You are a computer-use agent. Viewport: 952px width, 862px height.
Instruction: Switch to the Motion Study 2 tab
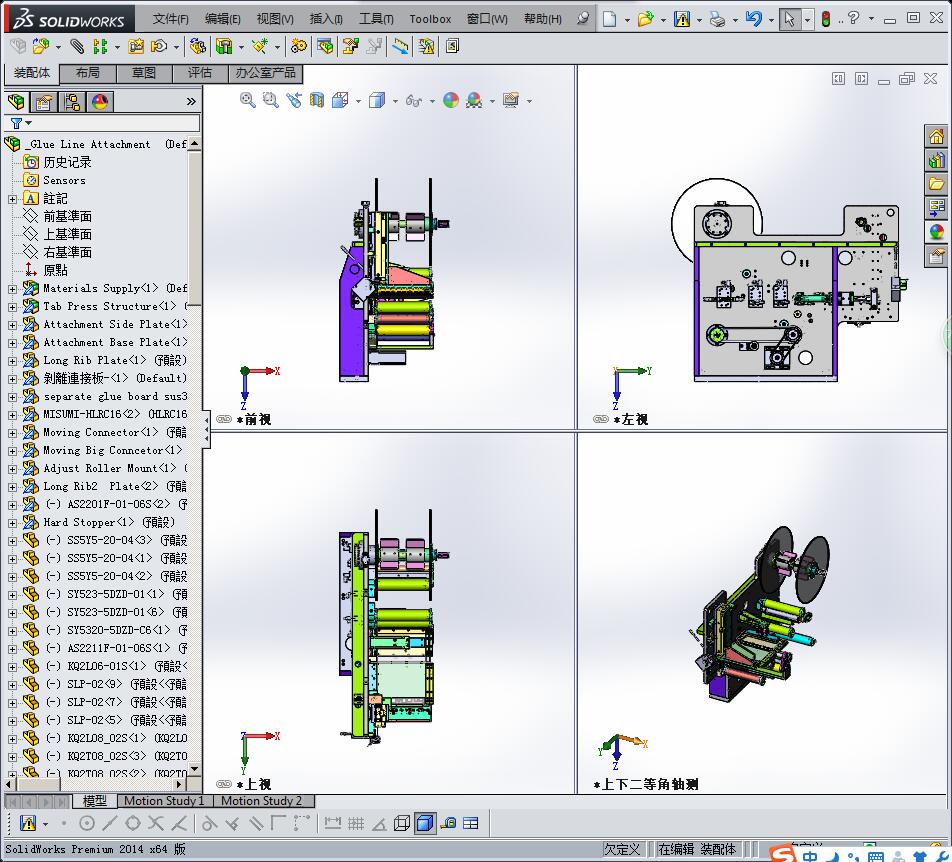[262, 801]
